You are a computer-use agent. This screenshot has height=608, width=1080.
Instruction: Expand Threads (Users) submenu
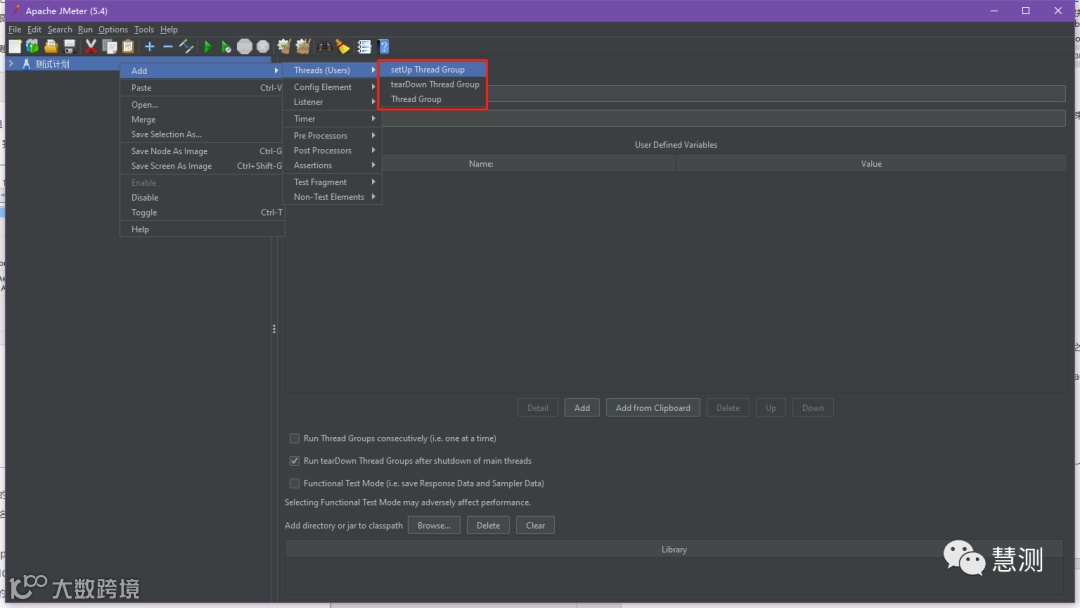332,70
